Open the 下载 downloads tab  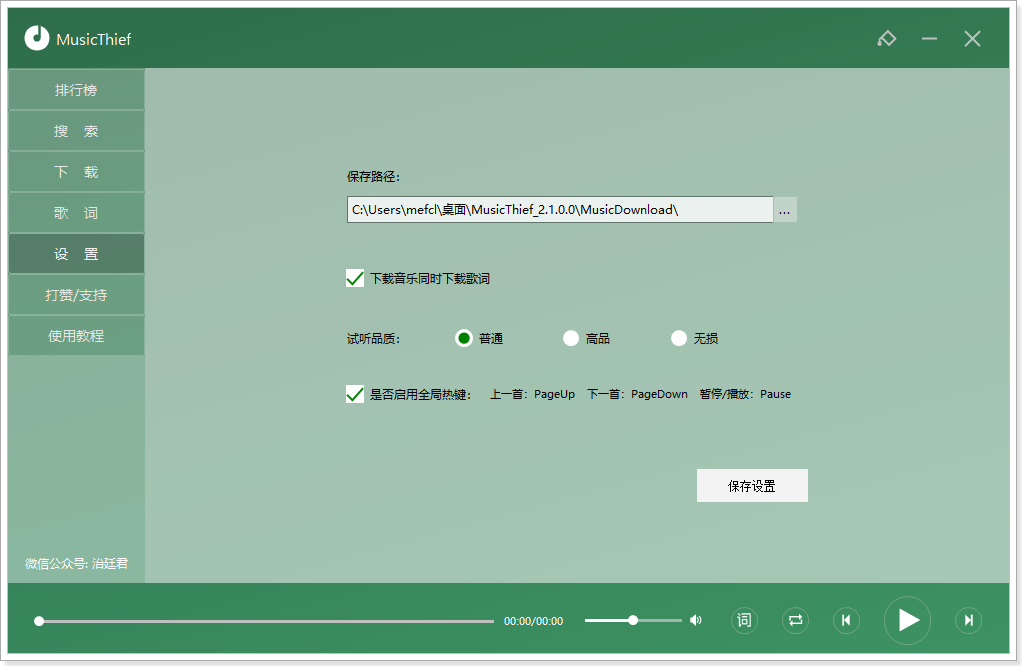click(x=76, y=172)
